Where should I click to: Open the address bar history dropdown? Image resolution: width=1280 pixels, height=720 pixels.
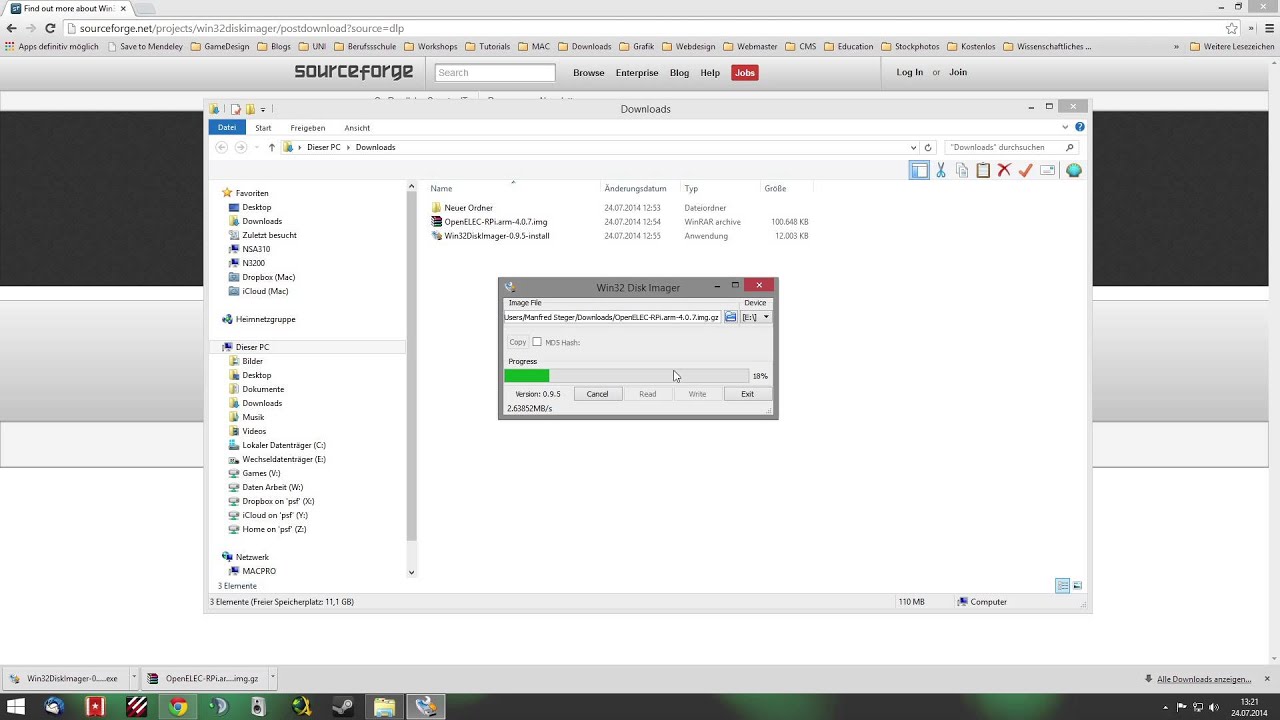click(913, 147)
